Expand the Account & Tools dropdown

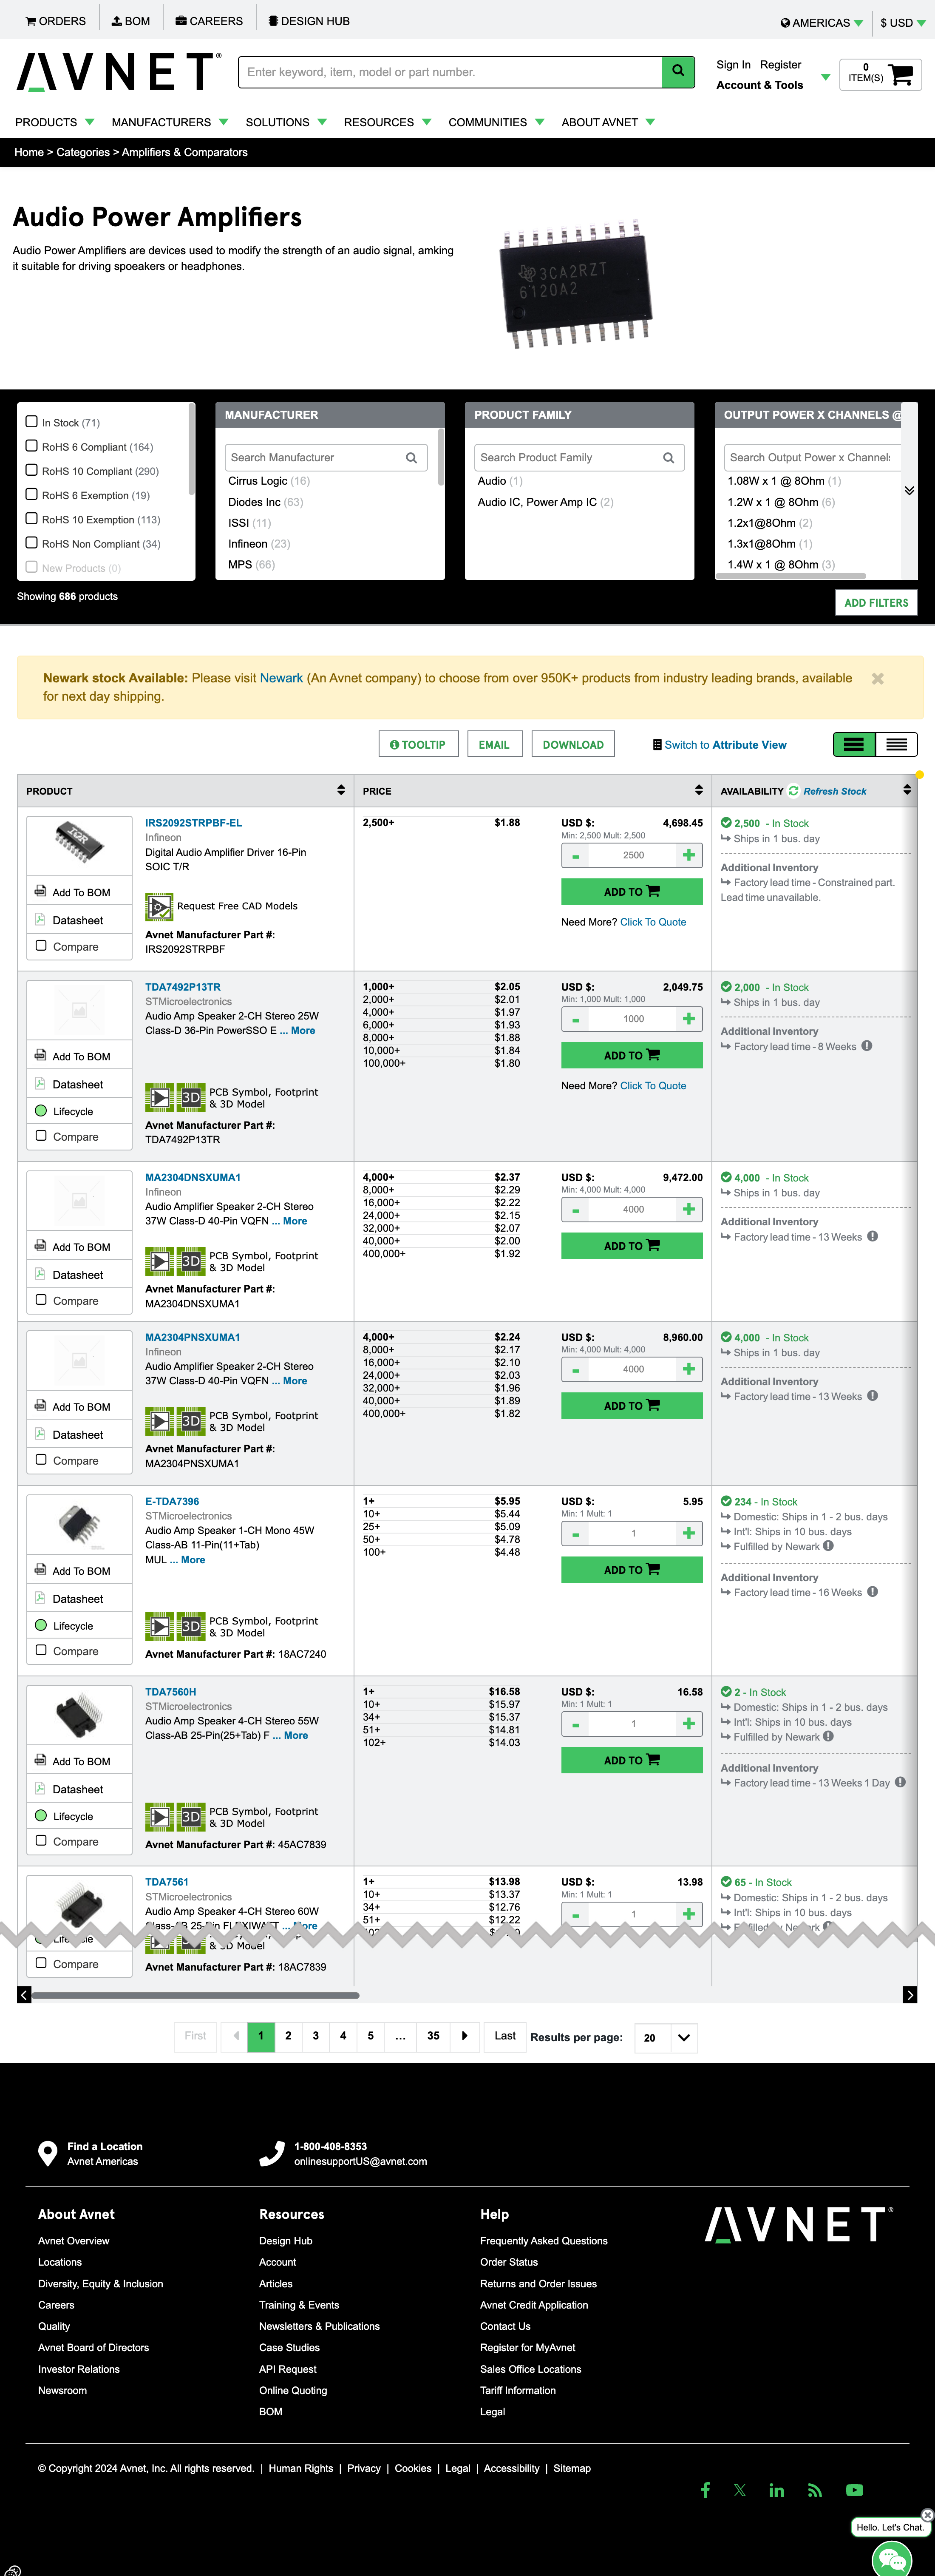tap(824, 76)
